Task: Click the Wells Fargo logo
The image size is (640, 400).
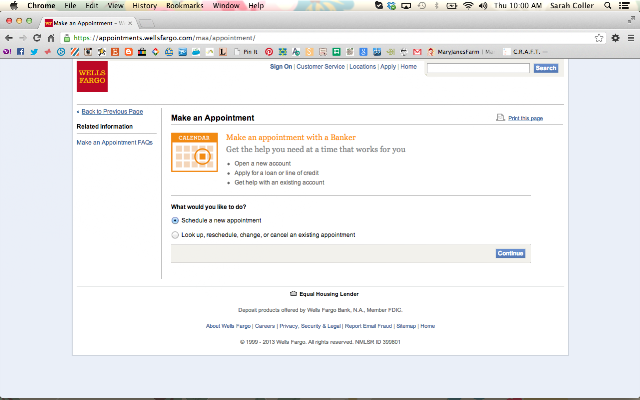Action: pos(92,76)
